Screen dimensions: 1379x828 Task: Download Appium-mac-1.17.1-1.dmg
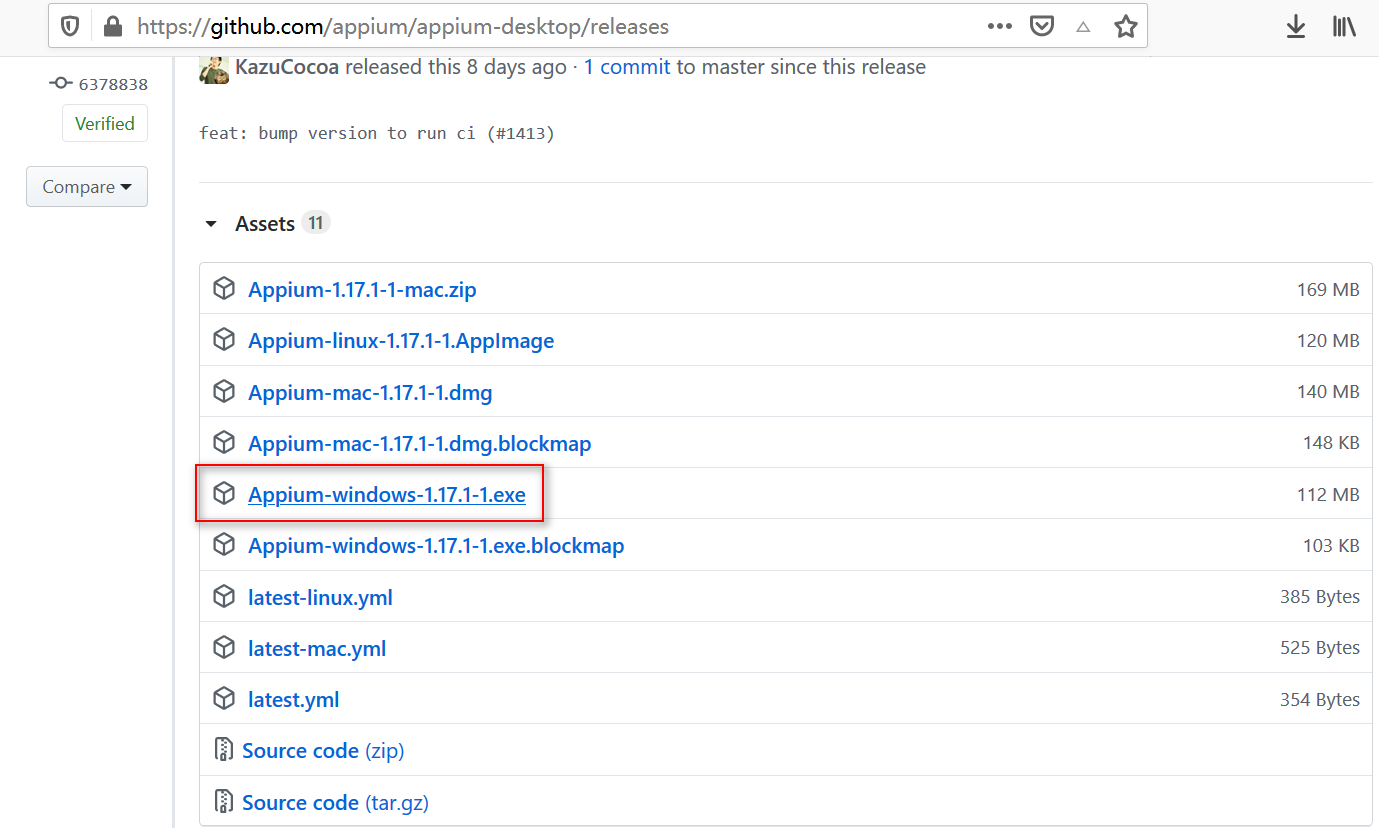(x=370, y=392)
